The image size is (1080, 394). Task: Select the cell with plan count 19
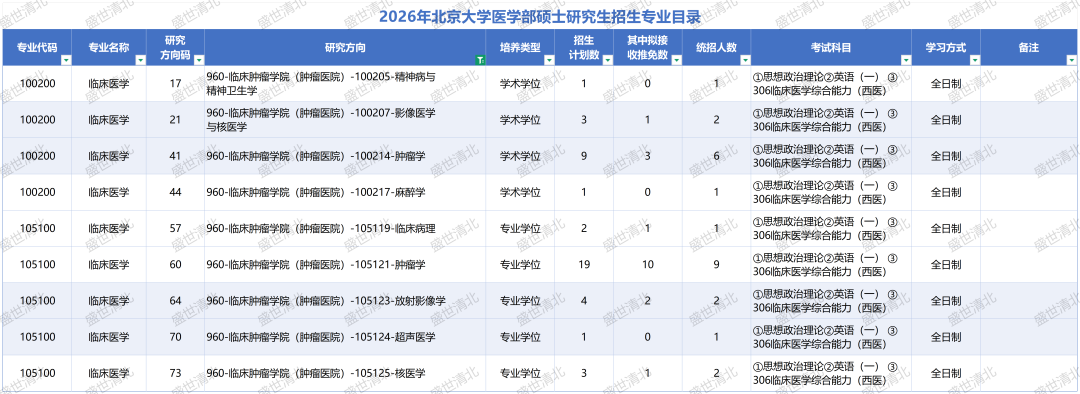pyautogui.click(x=584, y=265)
